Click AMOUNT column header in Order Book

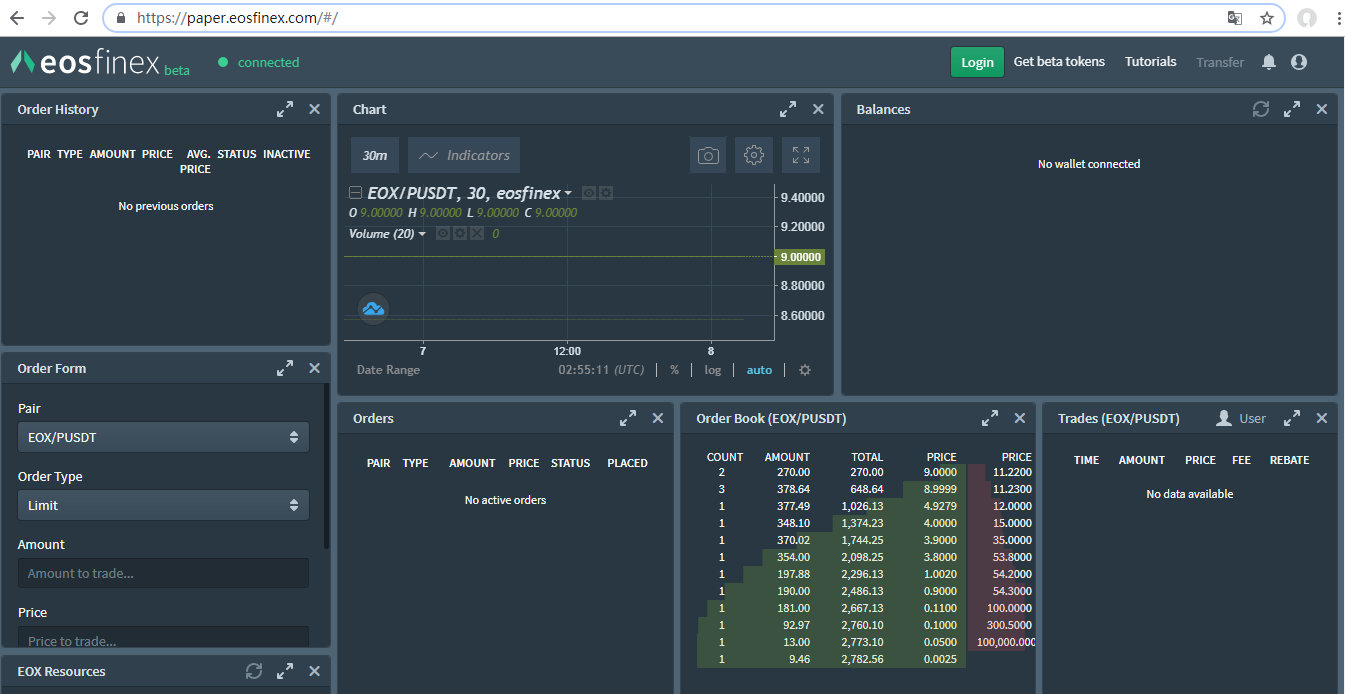(x=787, y=457)
